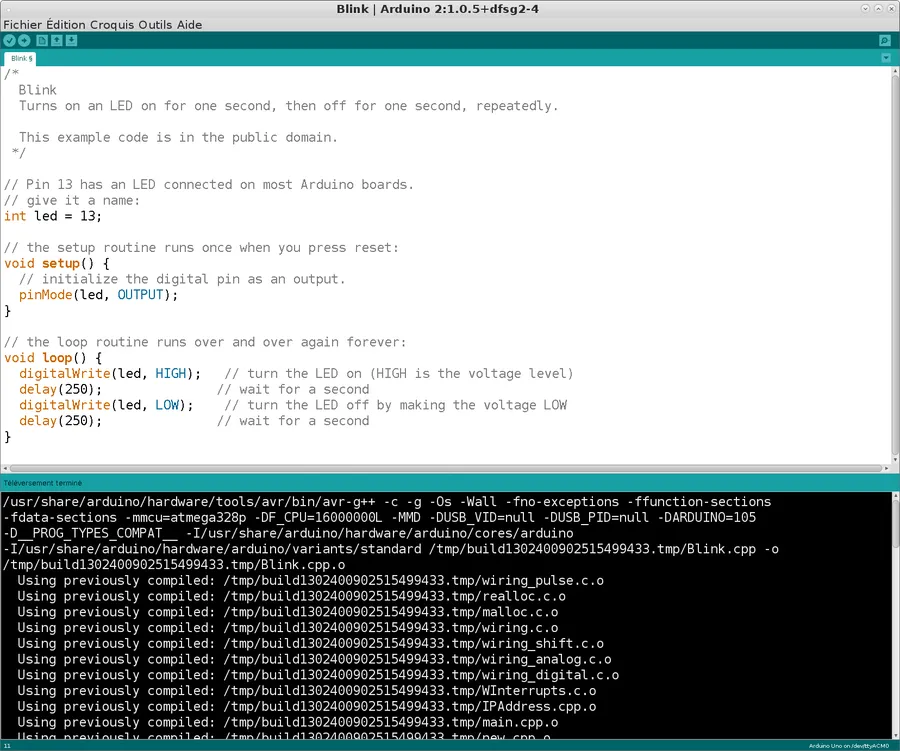Viewport: 900px width, 751px height.
Task: Open the Fichier menu
Action: (x=22, y=25)
